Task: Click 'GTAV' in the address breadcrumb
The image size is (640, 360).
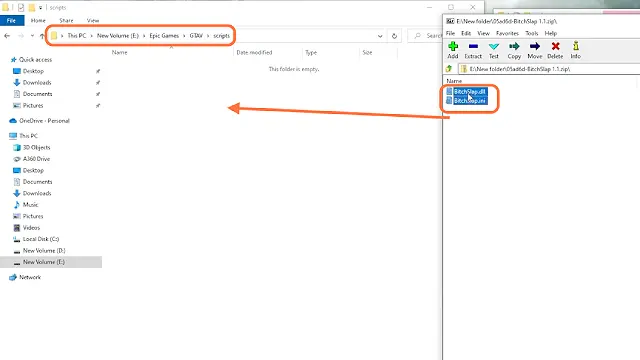Action: [x=196, y=36]
